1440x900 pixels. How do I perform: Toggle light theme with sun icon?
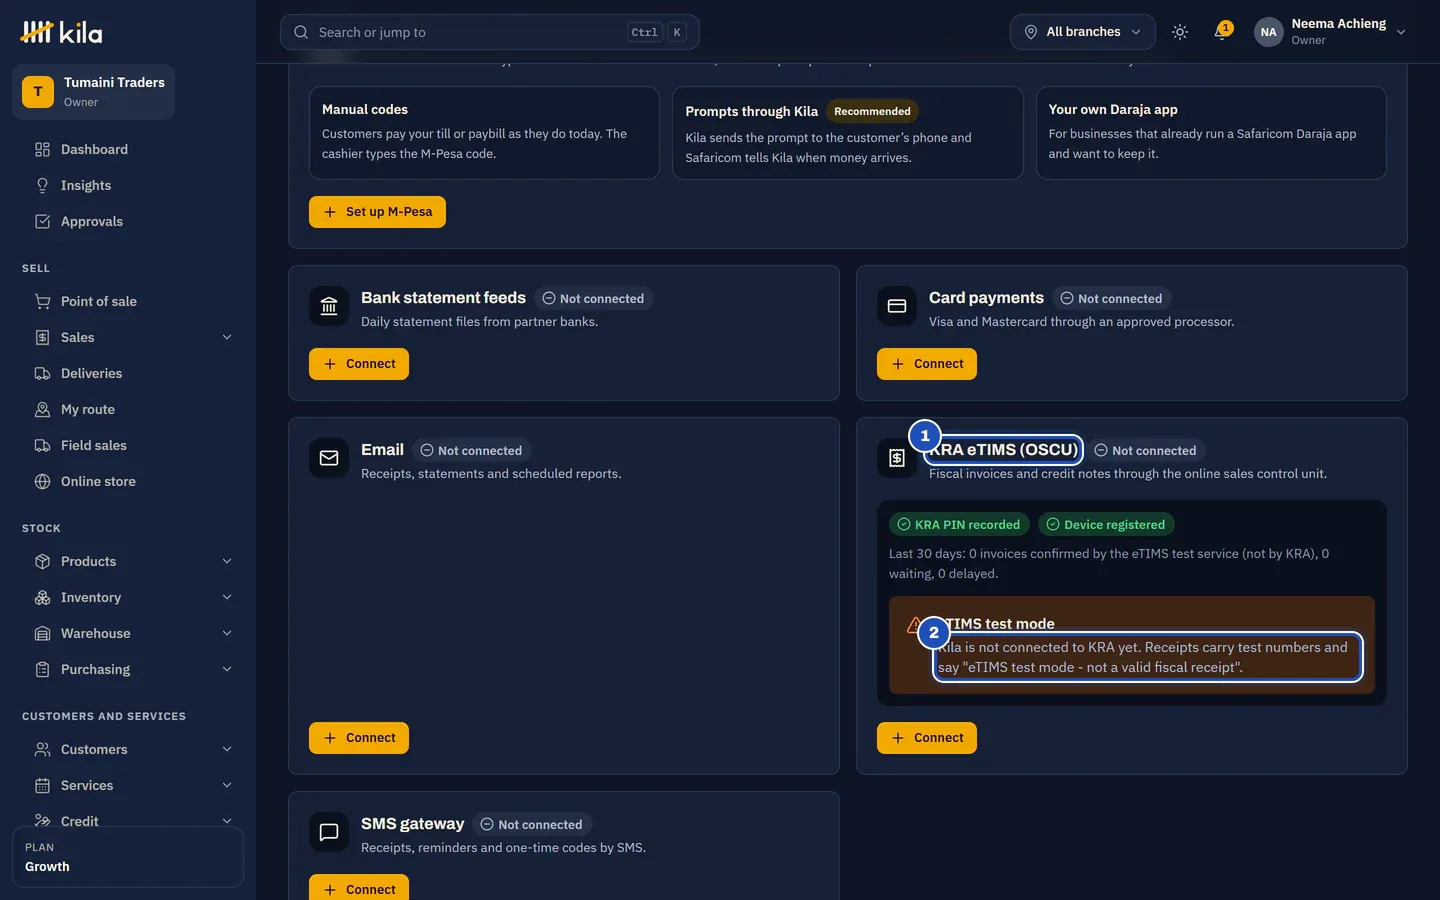click(1180, 32)
